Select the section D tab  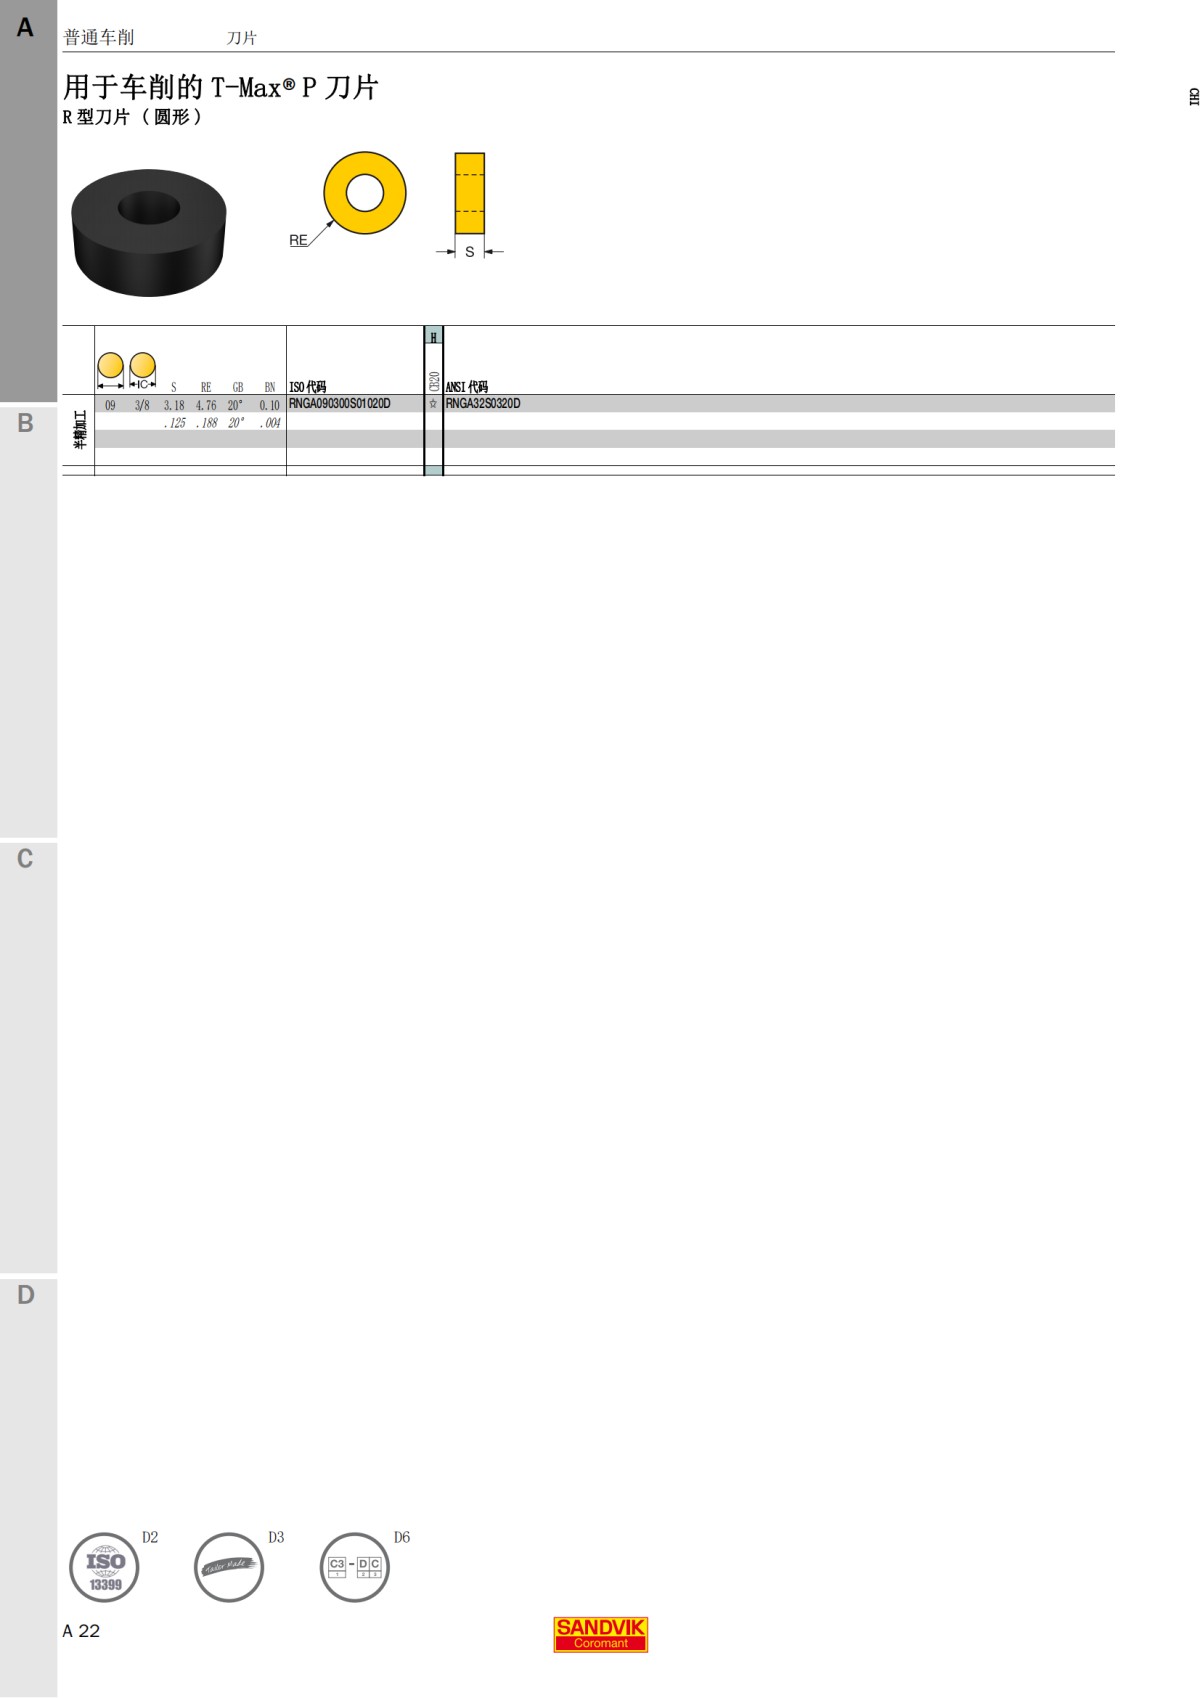tap(28, 1486)
